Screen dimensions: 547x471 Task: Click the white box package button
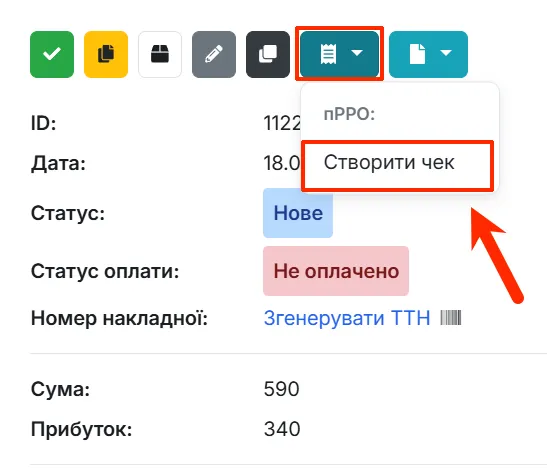click(x=160, y=54)
